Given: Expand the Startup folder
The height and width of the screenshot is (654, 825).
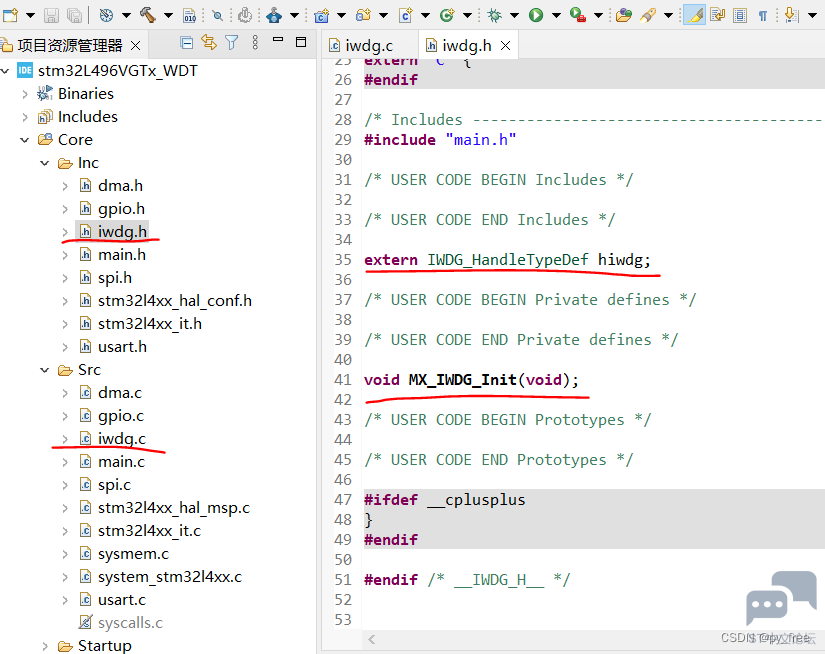Looking at the screenshot, I should 45,646.
